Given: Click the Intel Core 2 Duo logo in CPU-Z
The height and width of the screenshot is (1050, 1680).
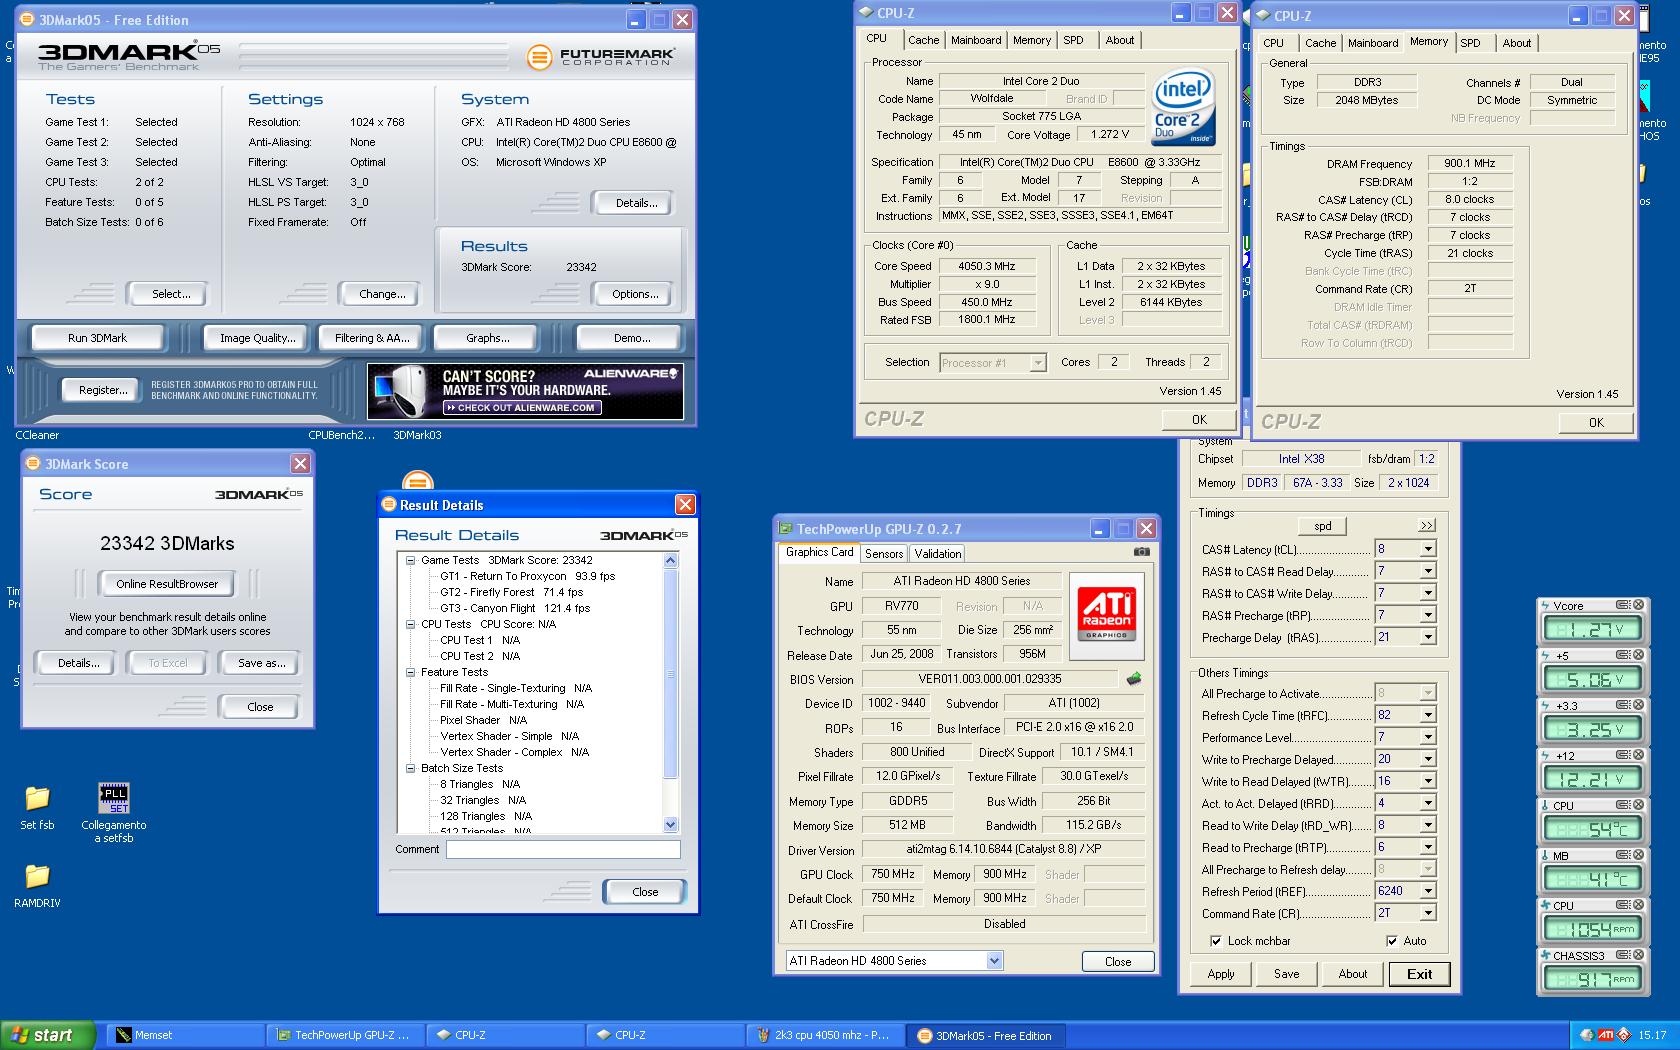Looking at the screenshot, I should click(x=1183, y=107).
